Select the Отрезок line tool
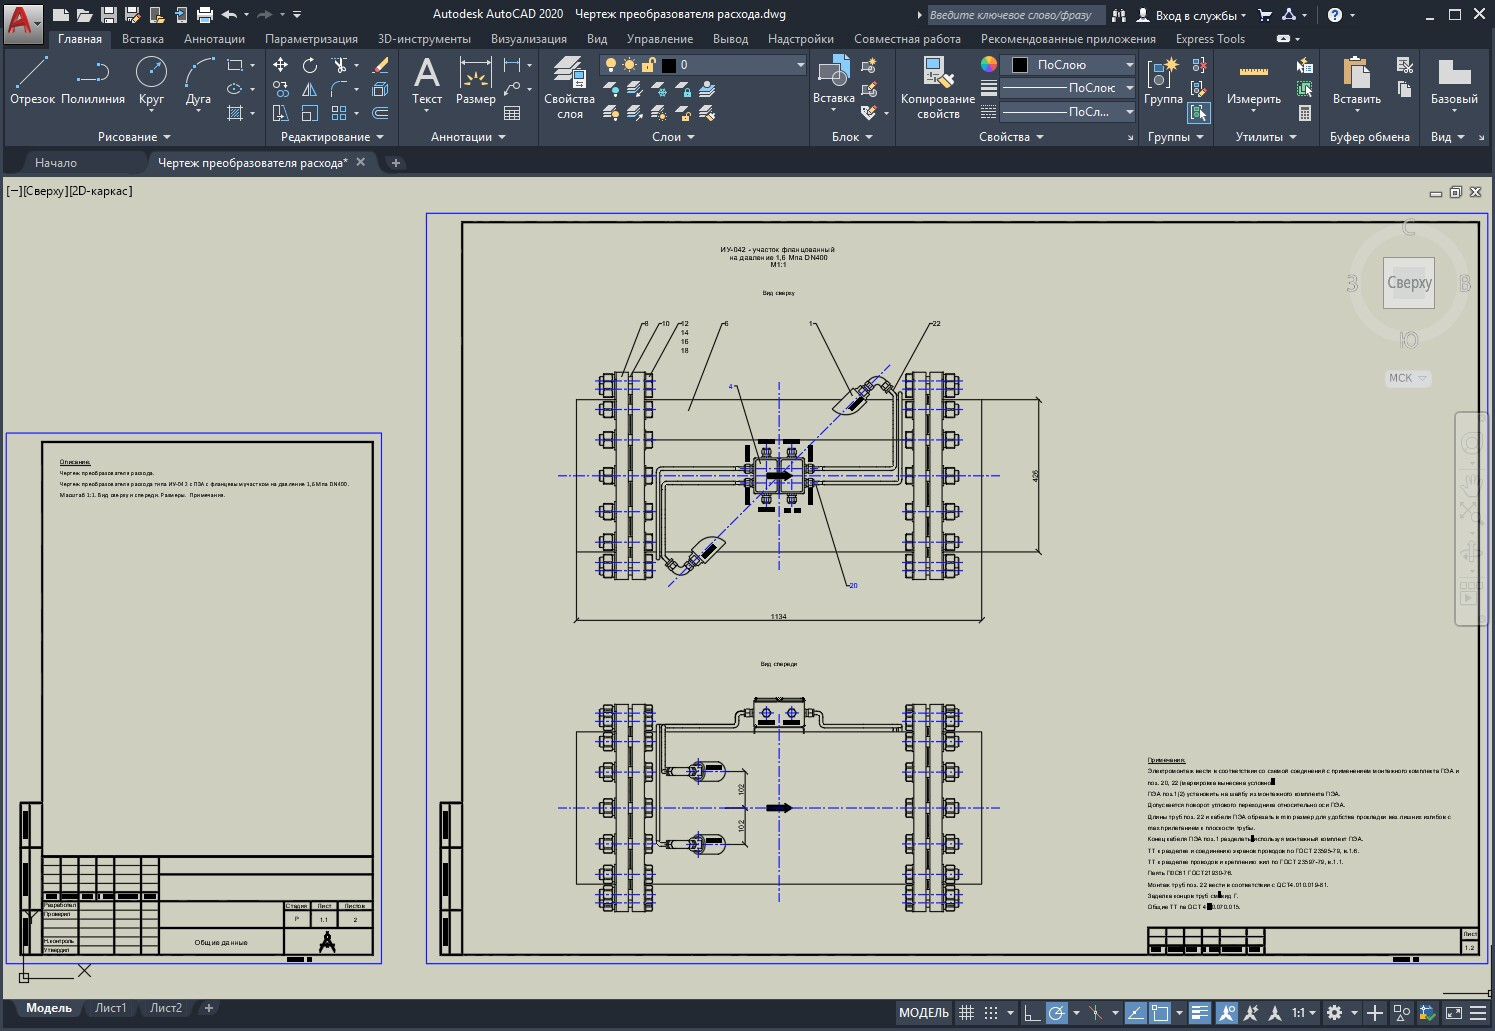The width and height of the screenshot is (1495, 1031). pos(32,81)
